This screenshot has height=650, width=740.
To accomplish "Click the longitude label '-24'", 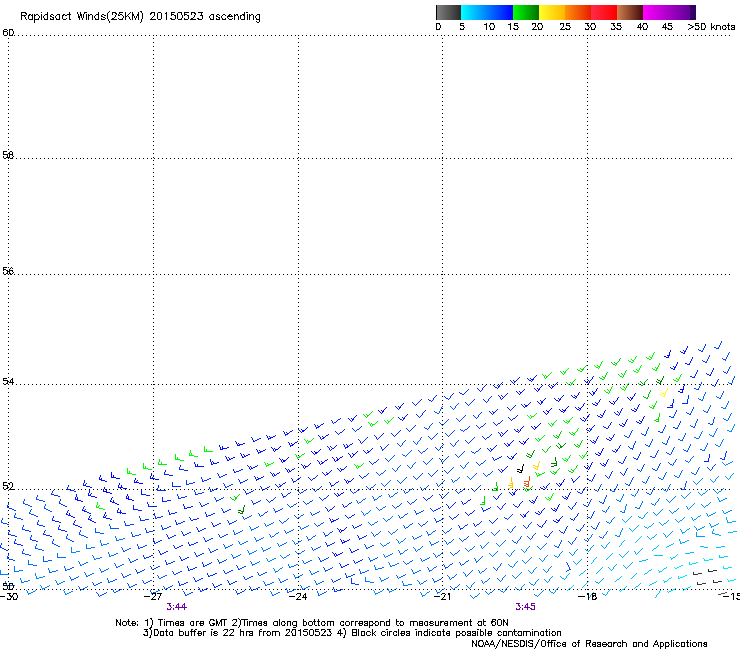I will pyautogui.click(x=298, y=597).
